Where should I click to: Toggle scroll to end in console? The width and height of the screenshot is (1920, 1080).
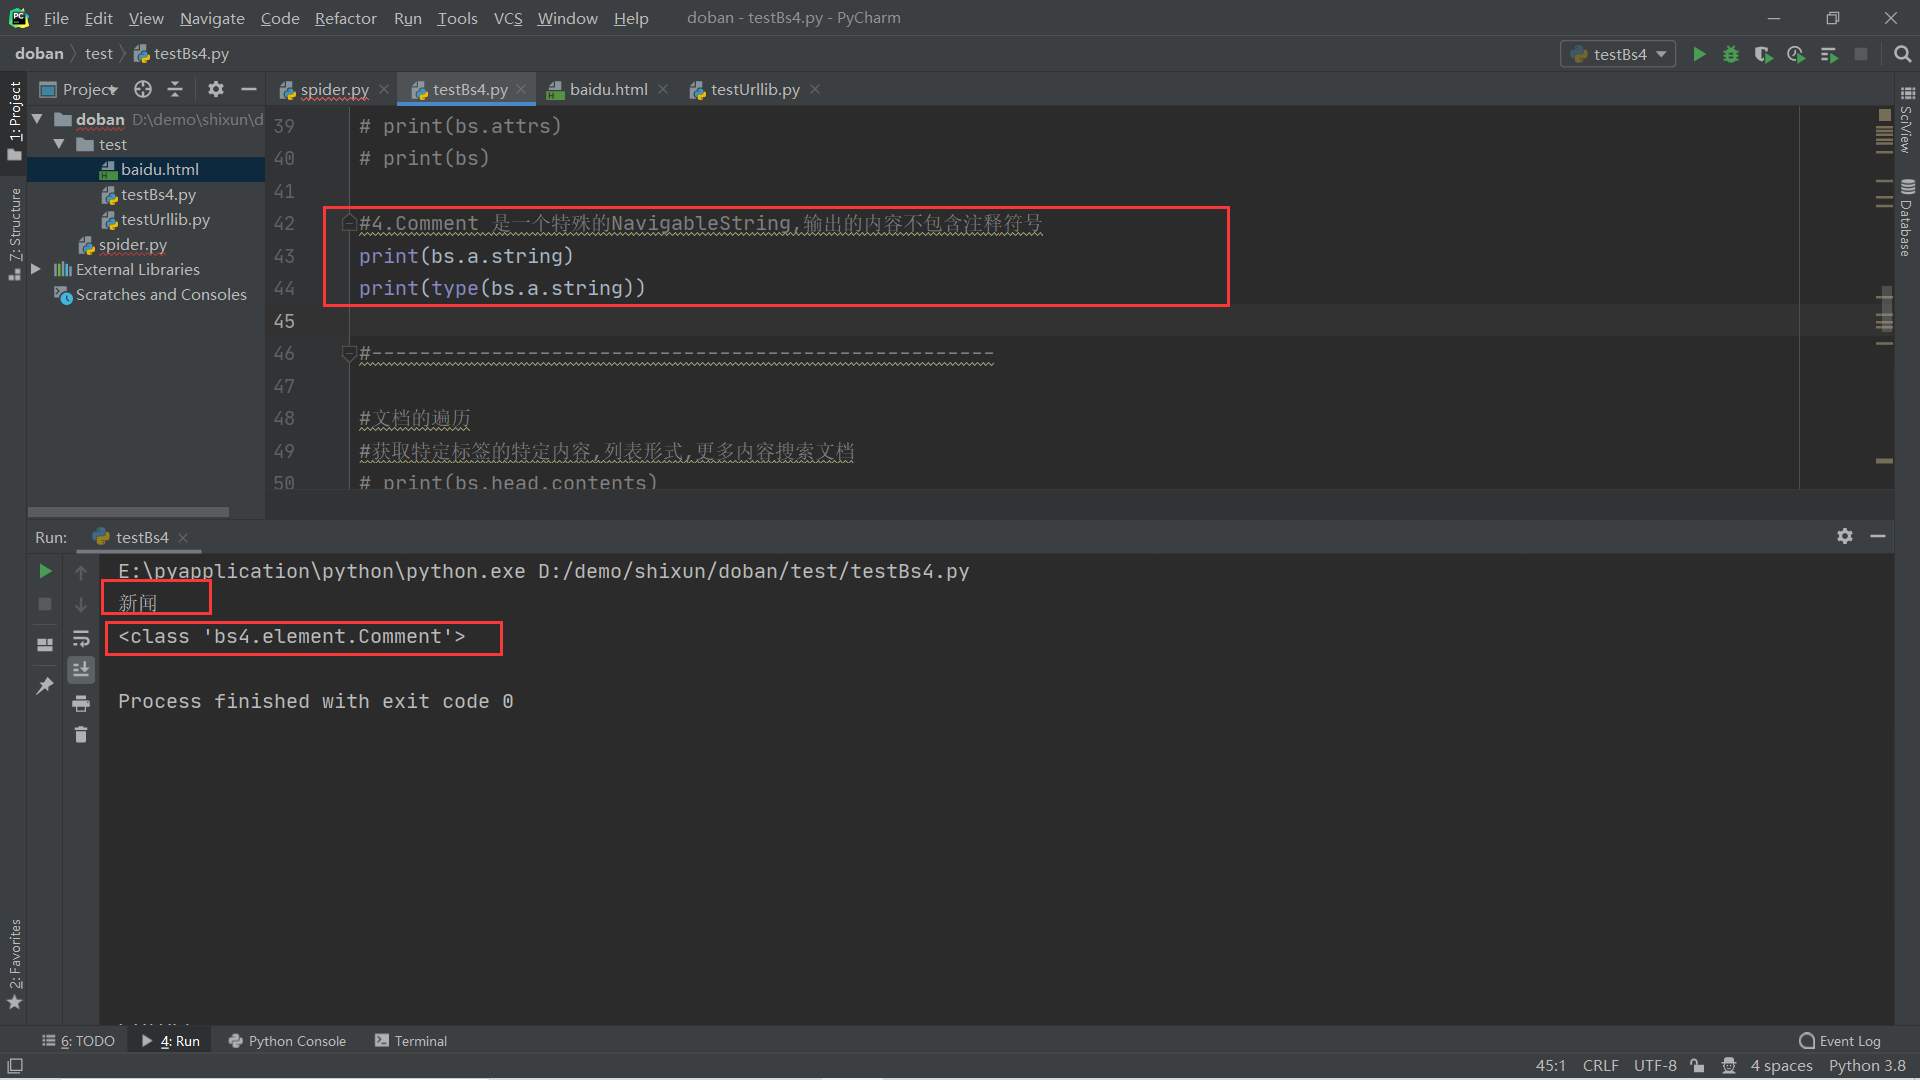tap(81, 670)
